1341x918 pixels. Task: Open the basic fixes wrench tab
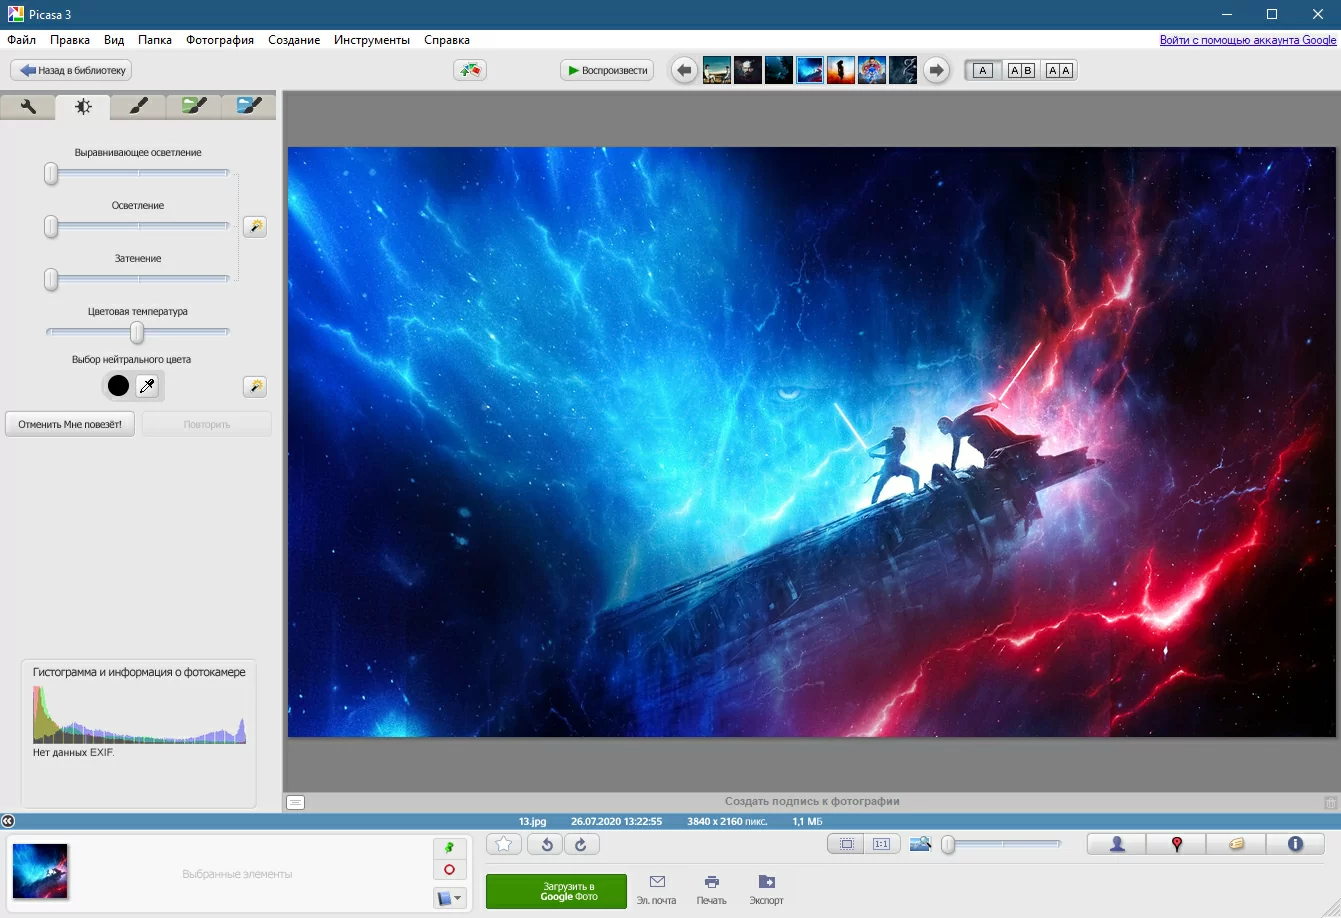pyautogui.click(x=28, y=107)
